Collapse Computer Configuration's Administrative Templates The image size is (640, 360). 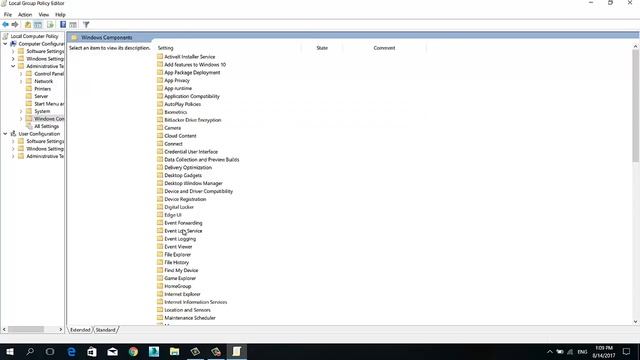click(13, 66)
